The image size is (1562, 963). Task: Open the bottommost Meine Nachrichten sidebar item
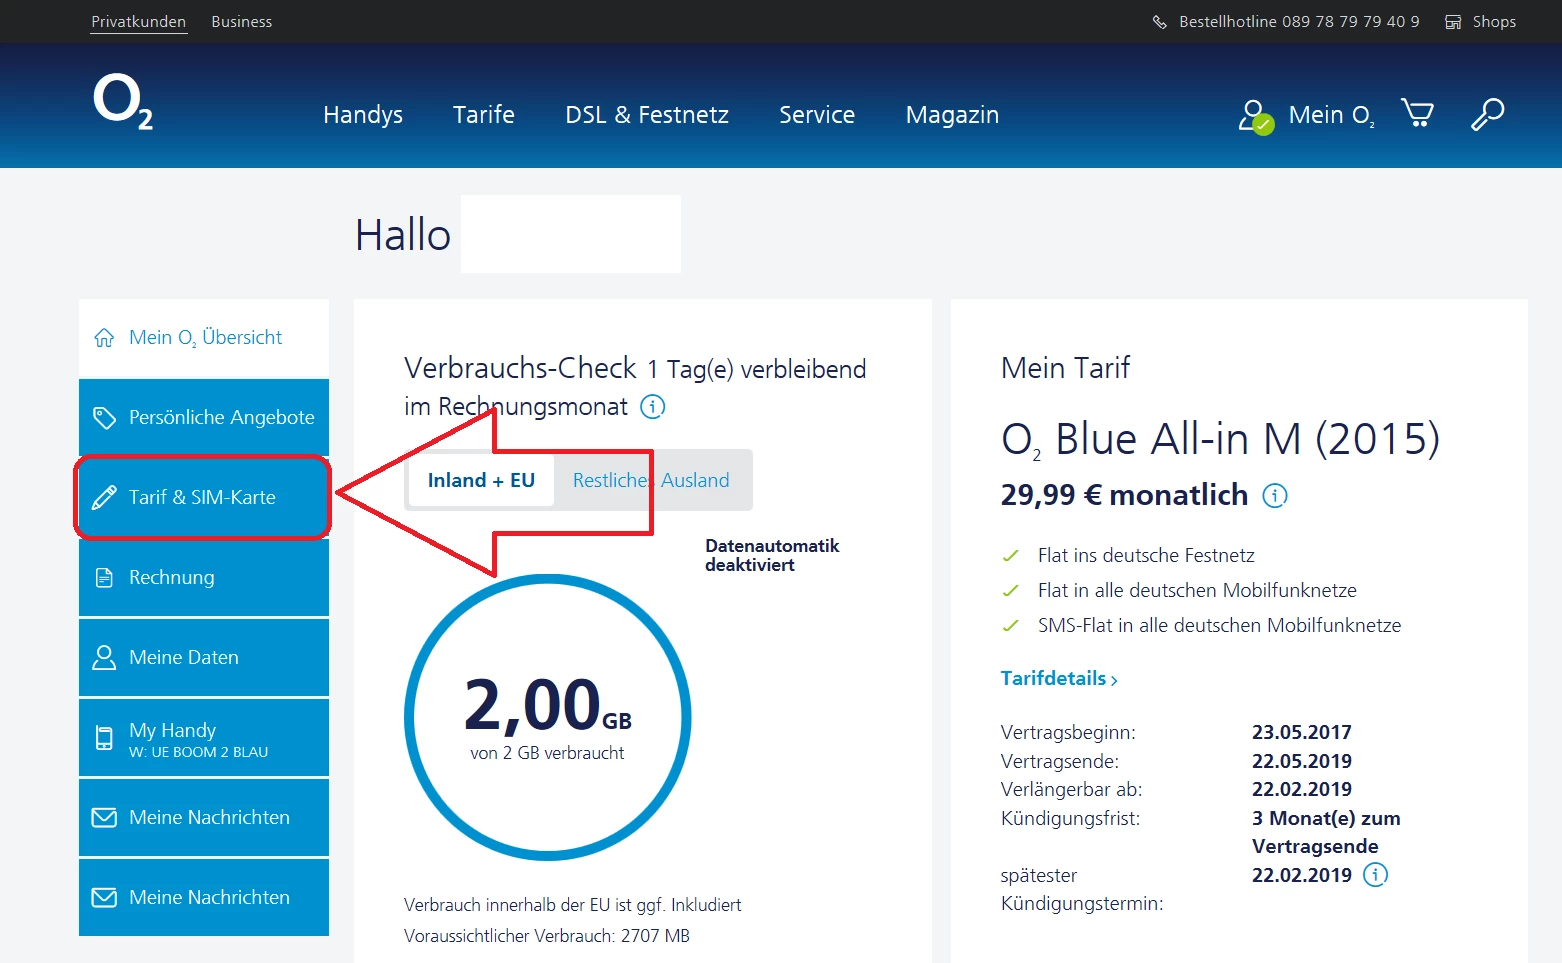tap(204, 897)
